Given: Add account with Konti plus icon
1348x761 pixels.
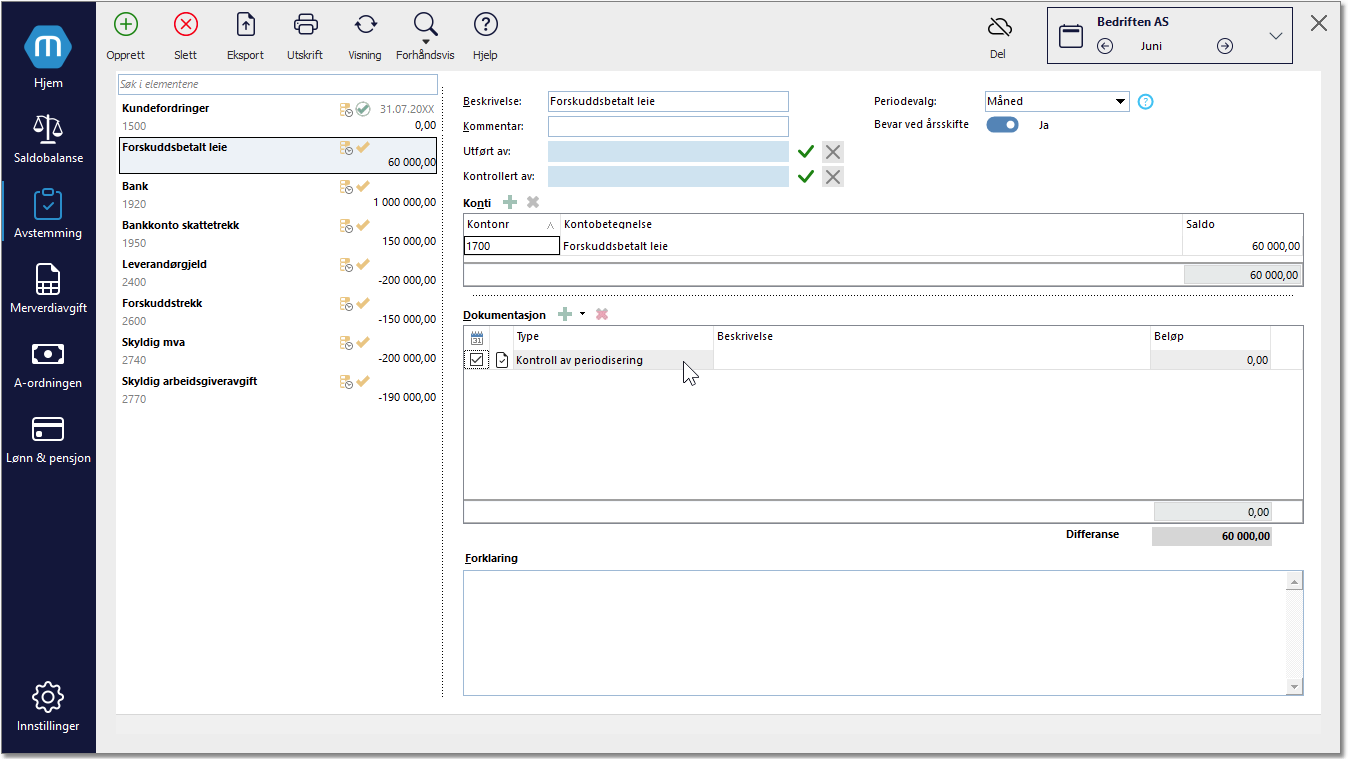Looking at the screenshot, I should tap(510, 202).
